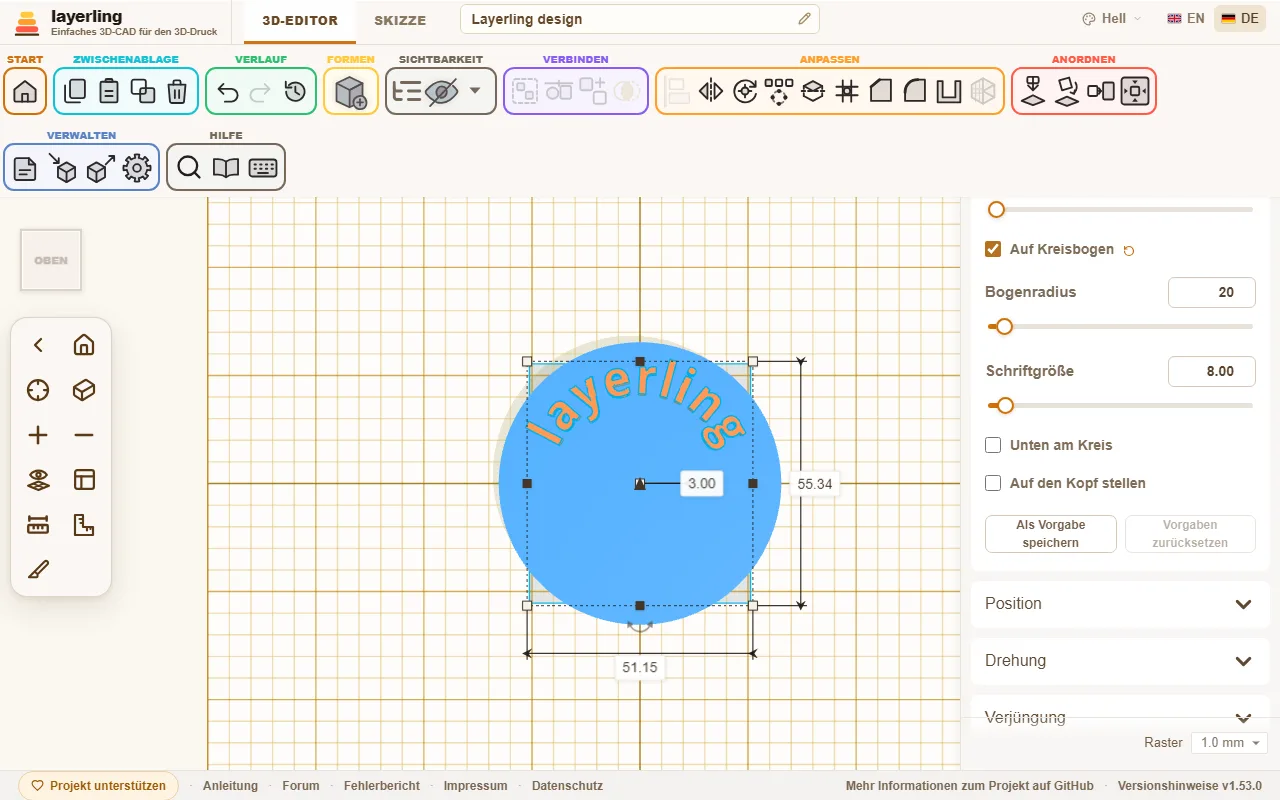Enable the Unten am Kreis checkbox

point(993,445)
